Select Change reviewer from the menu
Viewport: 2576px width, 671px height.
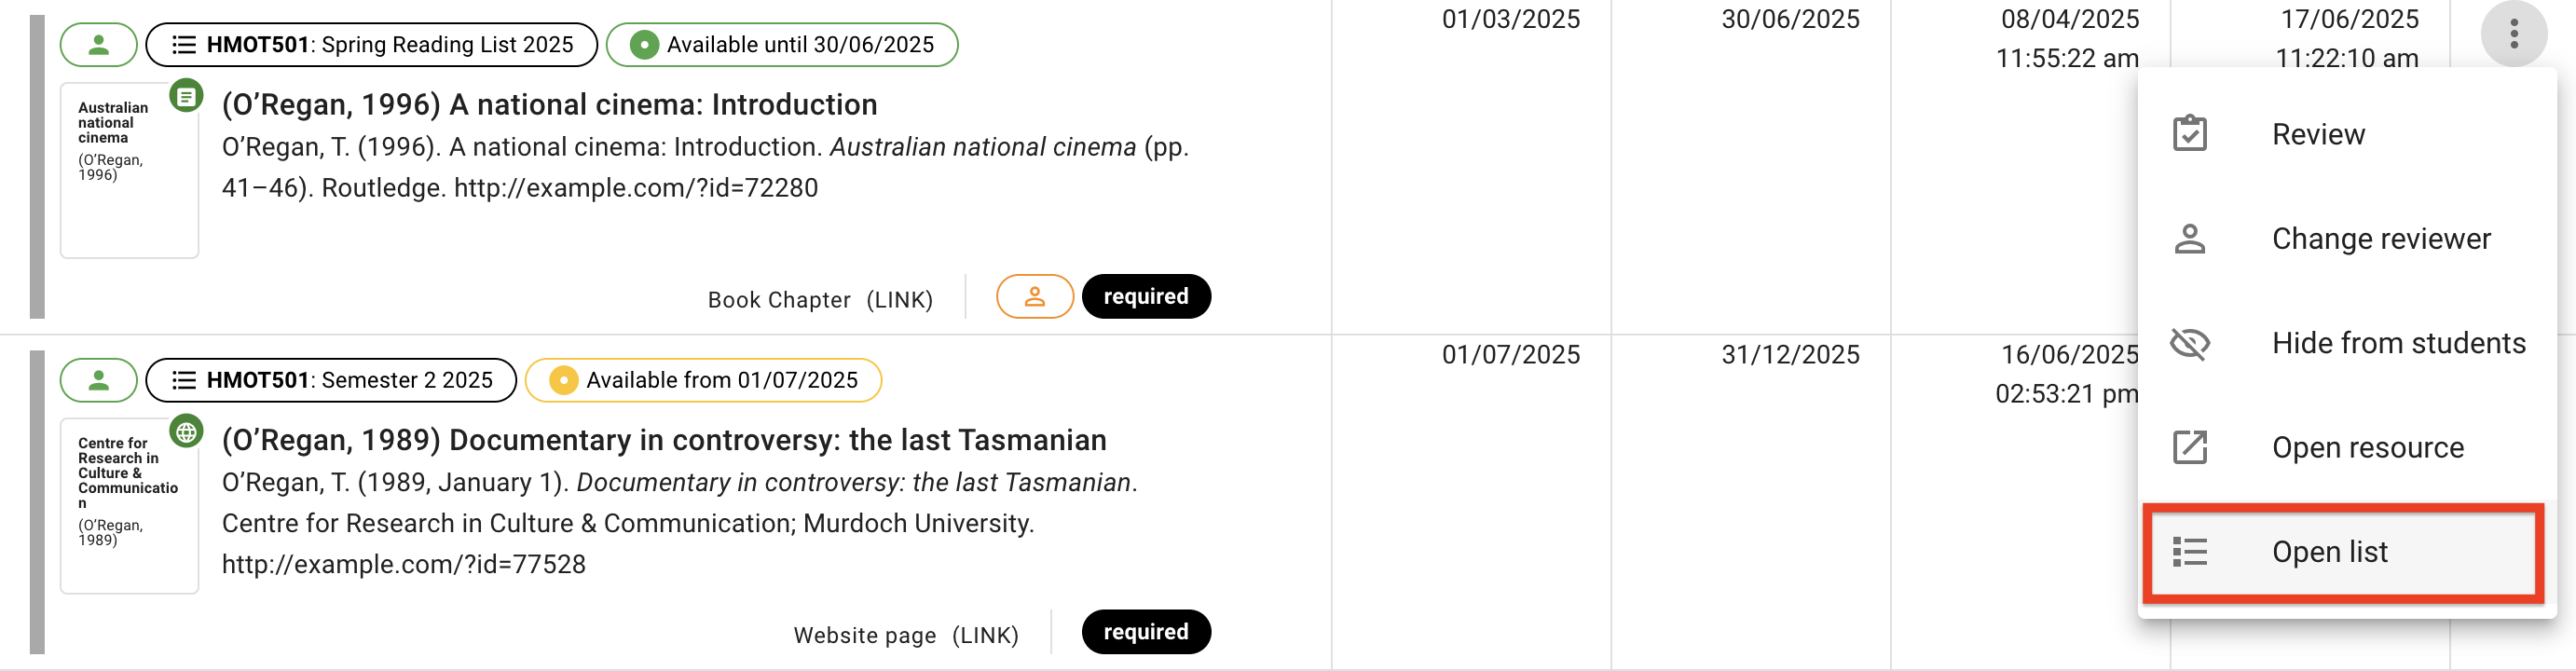tap(2381, 238)
